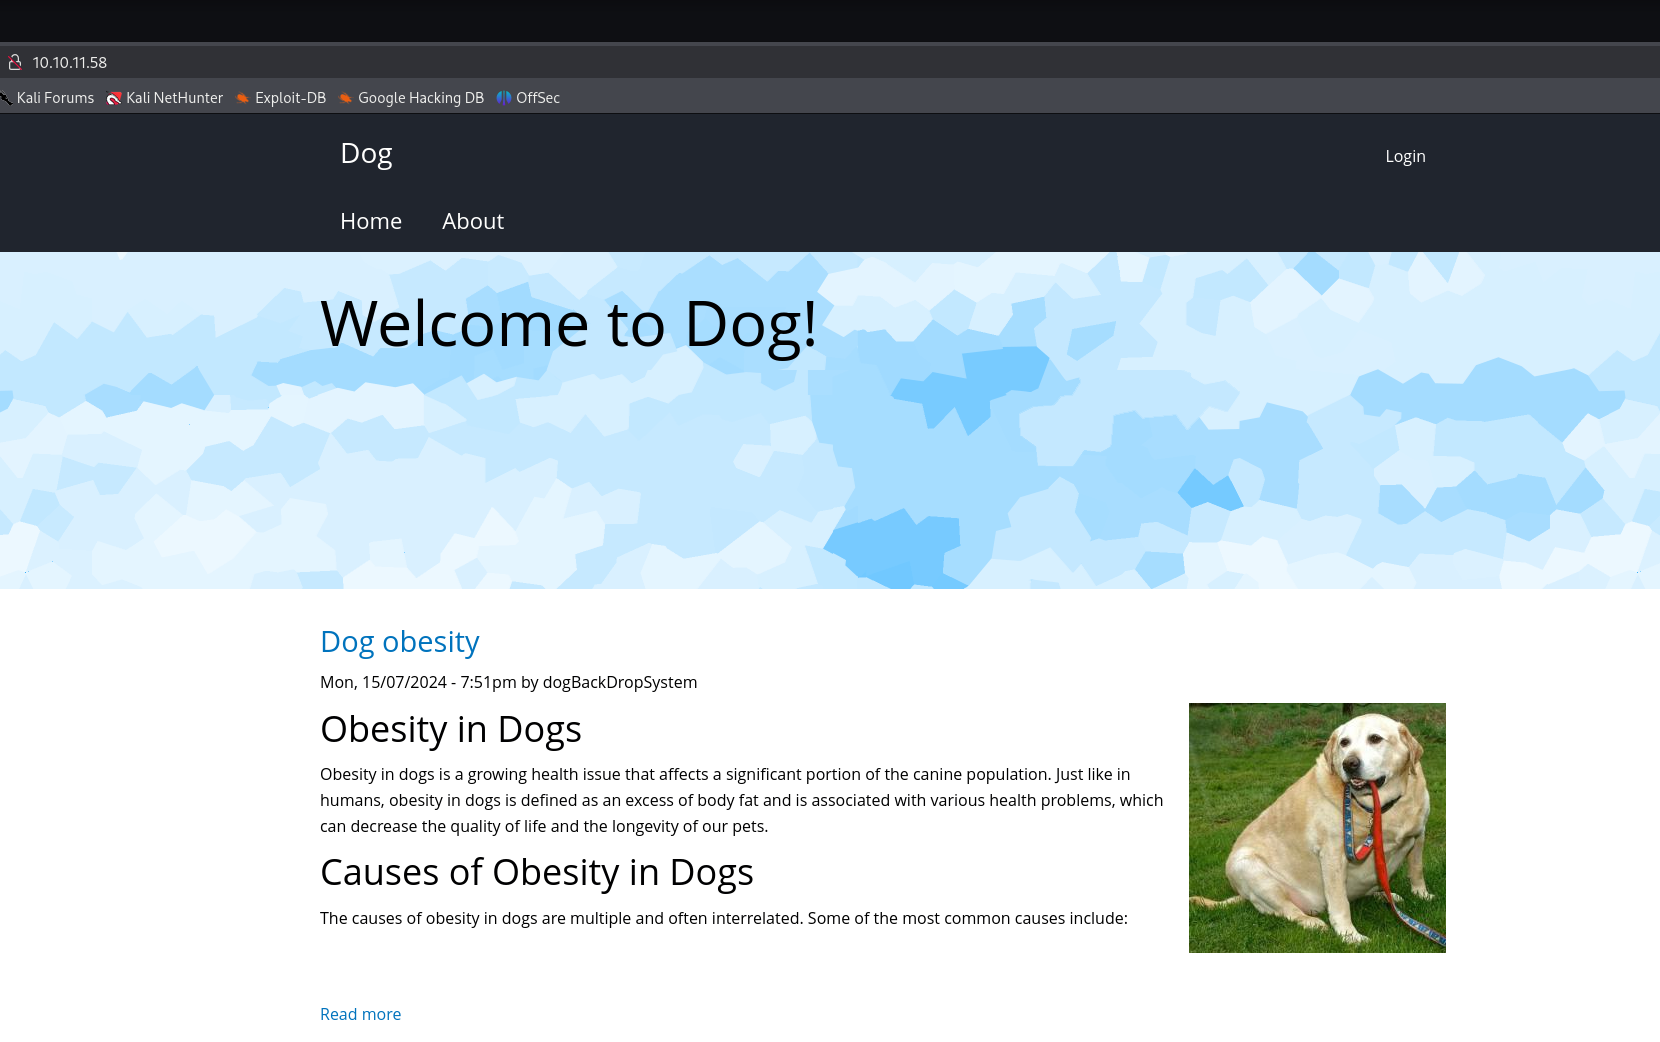This screenshot has width=1660, height=1042.
Task: Click the Google Hacking DB bookmark icon
Action: (x=346, y=98)
